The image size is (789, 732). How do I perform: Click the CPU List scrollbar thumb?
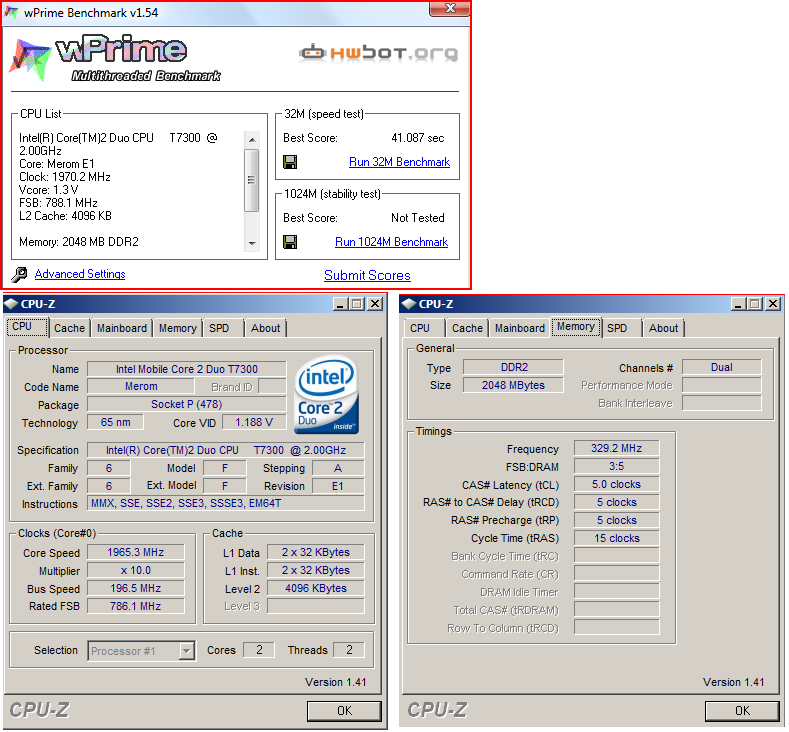[x=252, y=180]
